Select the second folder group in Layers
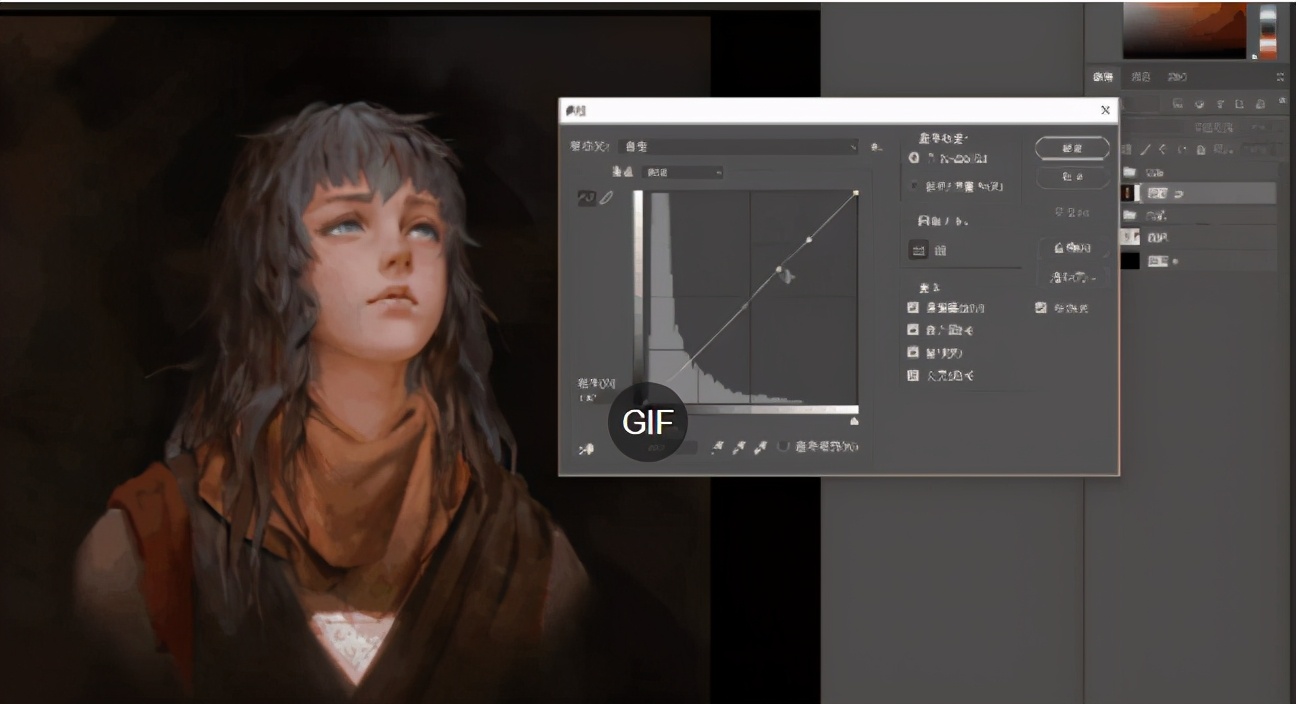 pos(1199,215)
